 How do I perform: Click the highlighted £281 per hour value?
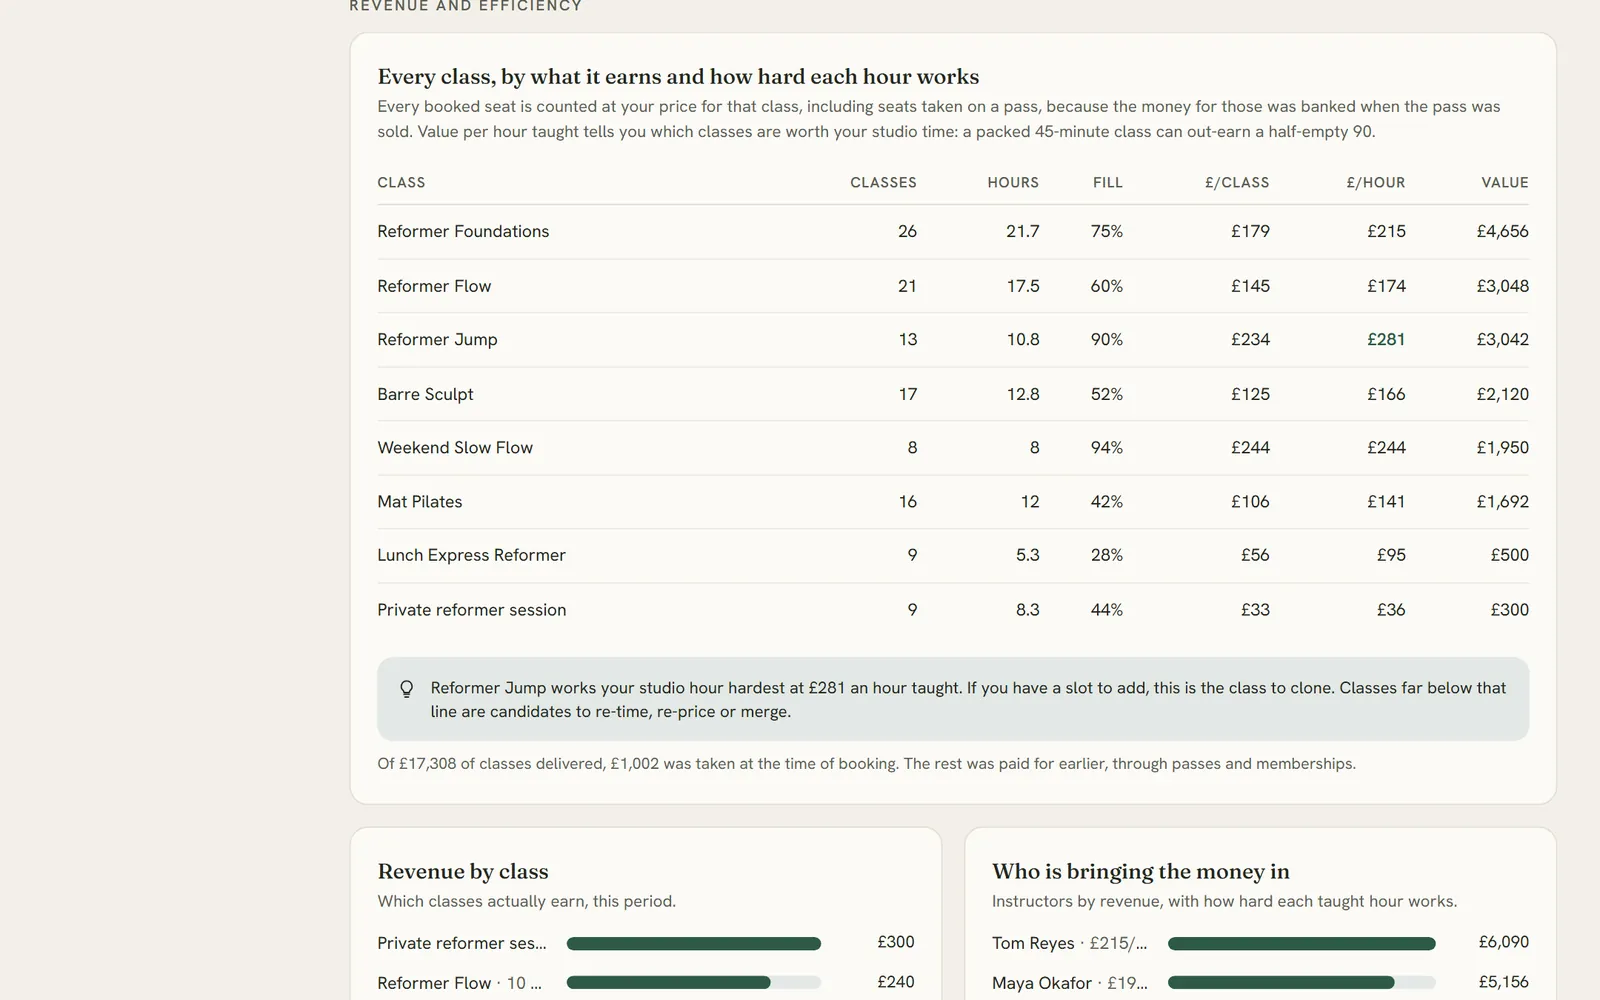(1386, 340)
